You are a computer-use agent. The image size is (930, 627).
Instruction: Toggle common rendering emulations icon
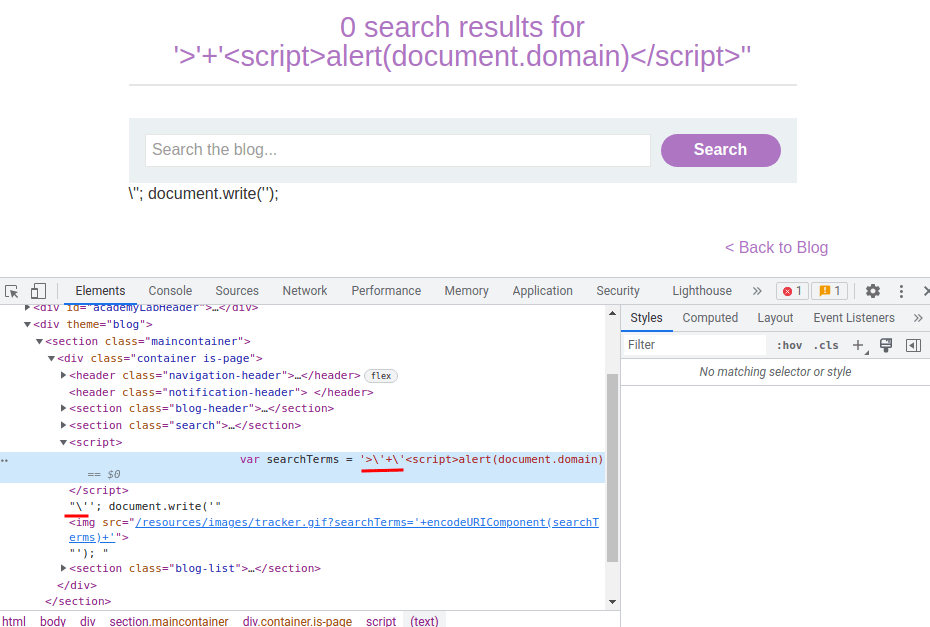coord(886,344)
